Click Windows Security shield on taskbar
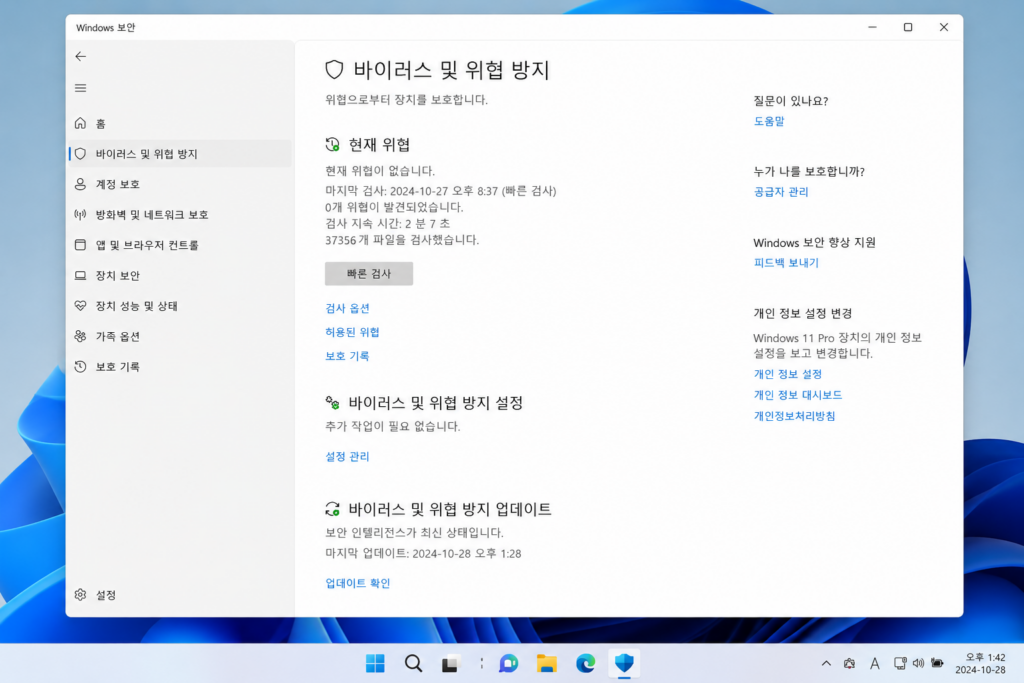 pyautogui.click(x=624, y=663)
